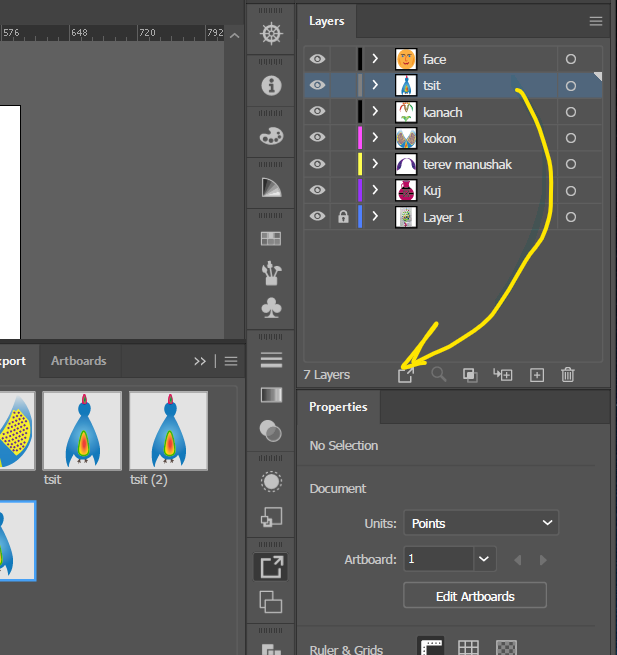Viewport: 617px width, 655px height.
Task: Click Collect for Export icon in Layers panel
Action: (406, 375)
